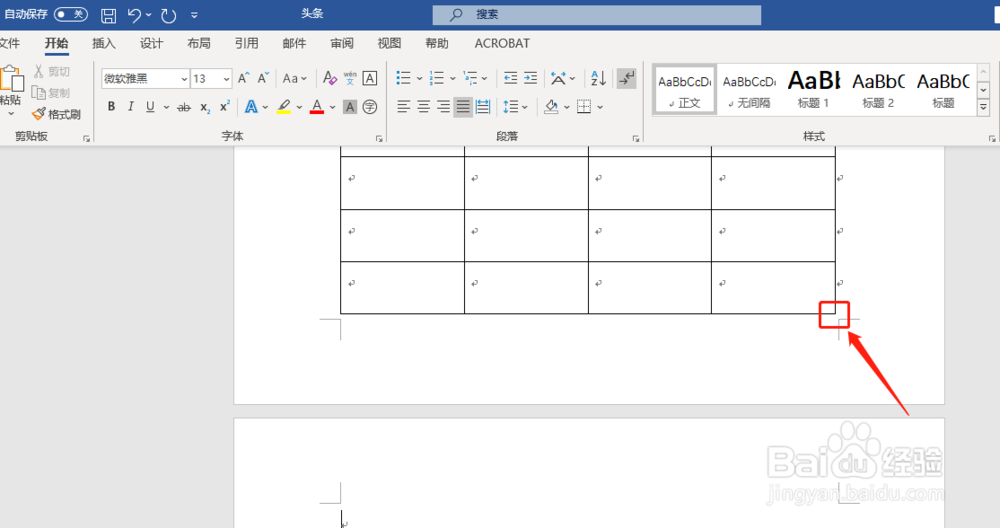
Task: Clear all formatting icon
Action: coord(330,78)
